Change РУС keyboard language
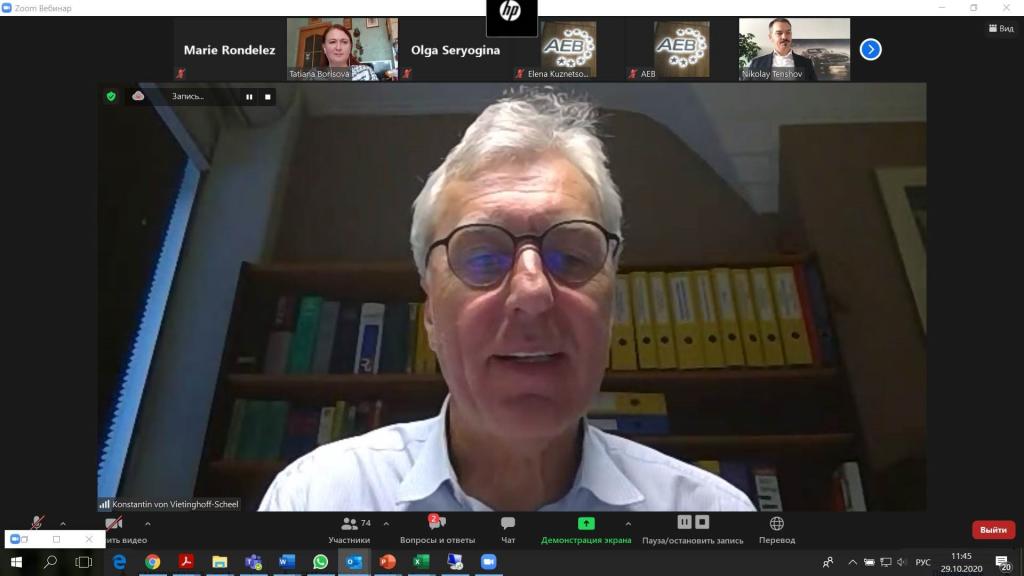1024x576 pixels. click(x=923, y=562)
